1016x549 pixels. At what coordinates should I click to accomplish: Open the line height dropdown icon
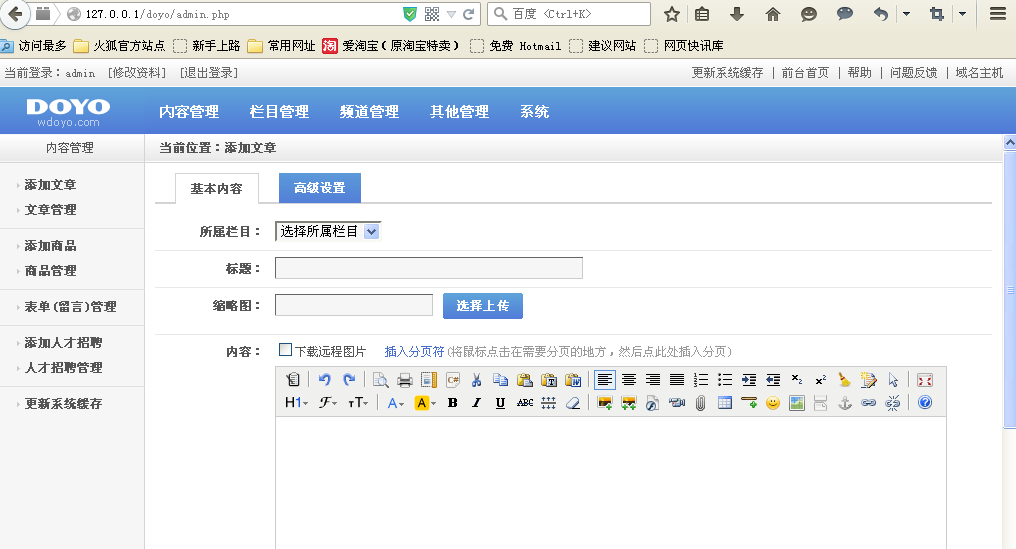point(549,403)
